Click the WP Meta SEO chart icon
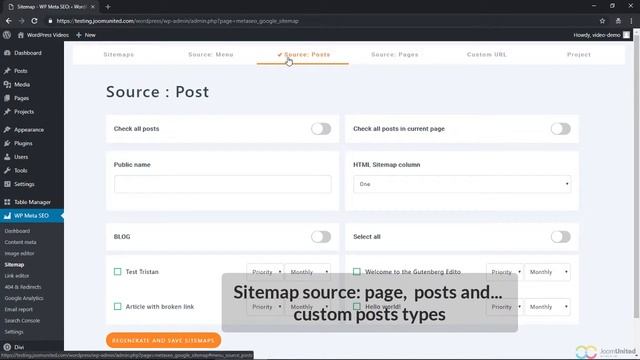The image size is (640, 360). [x=7, y=216]
